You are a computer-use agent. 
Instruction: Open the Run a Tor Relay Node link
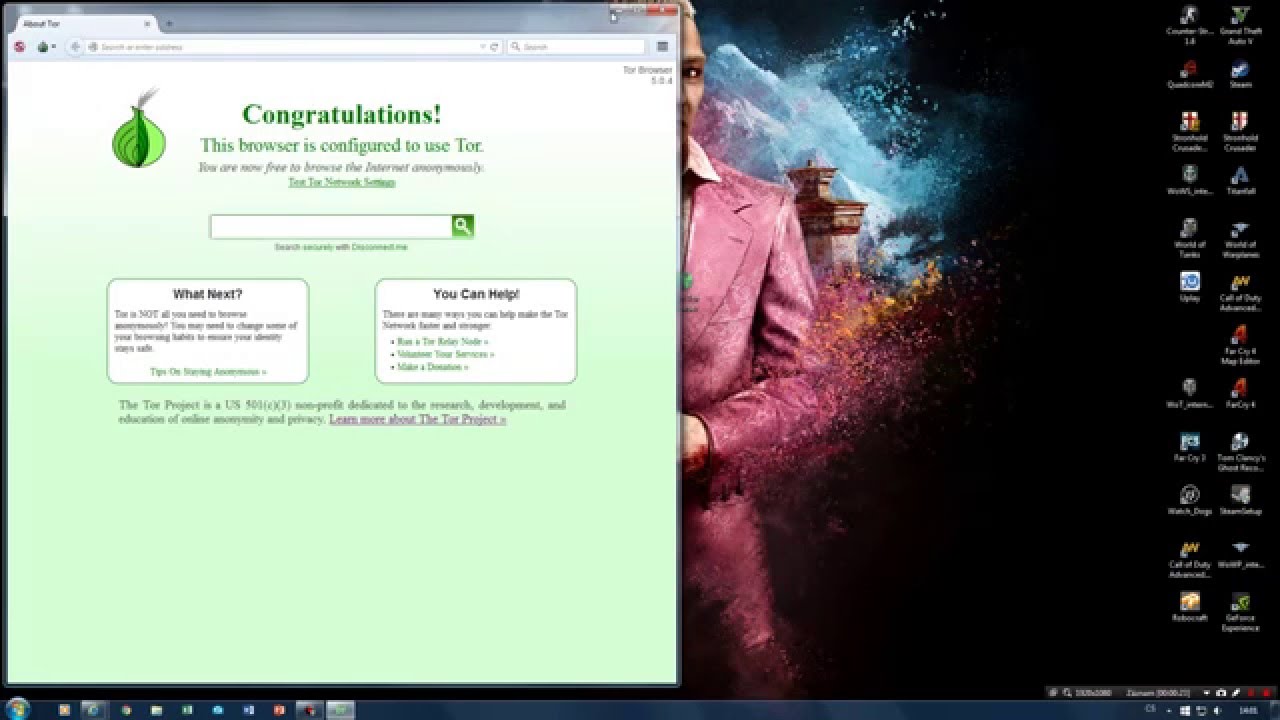pyautogui.click(x=442, y=342)
